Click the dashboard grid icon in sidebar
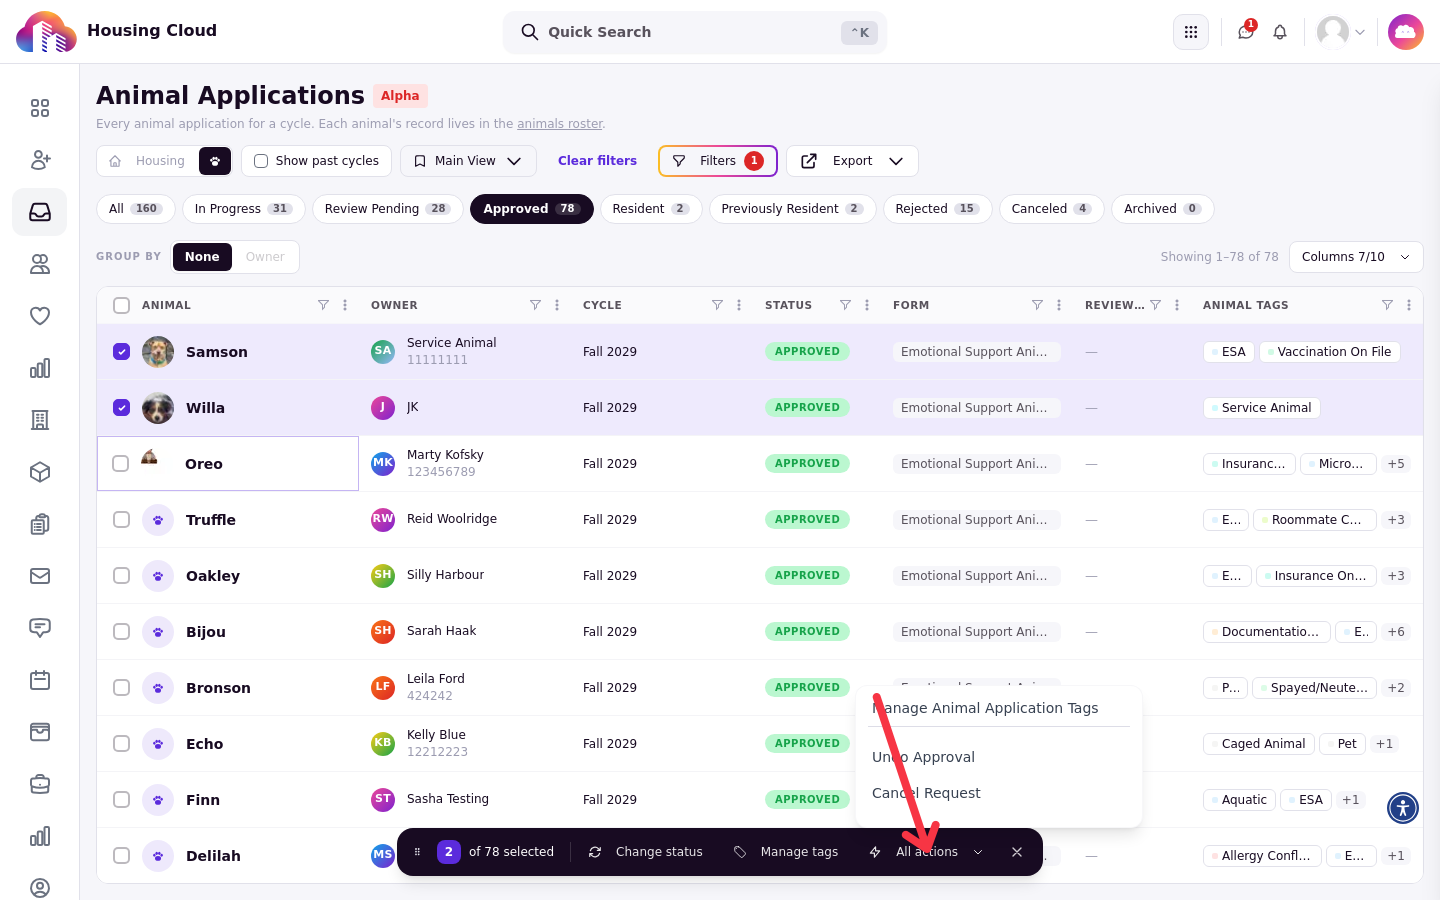 [40, 108]
